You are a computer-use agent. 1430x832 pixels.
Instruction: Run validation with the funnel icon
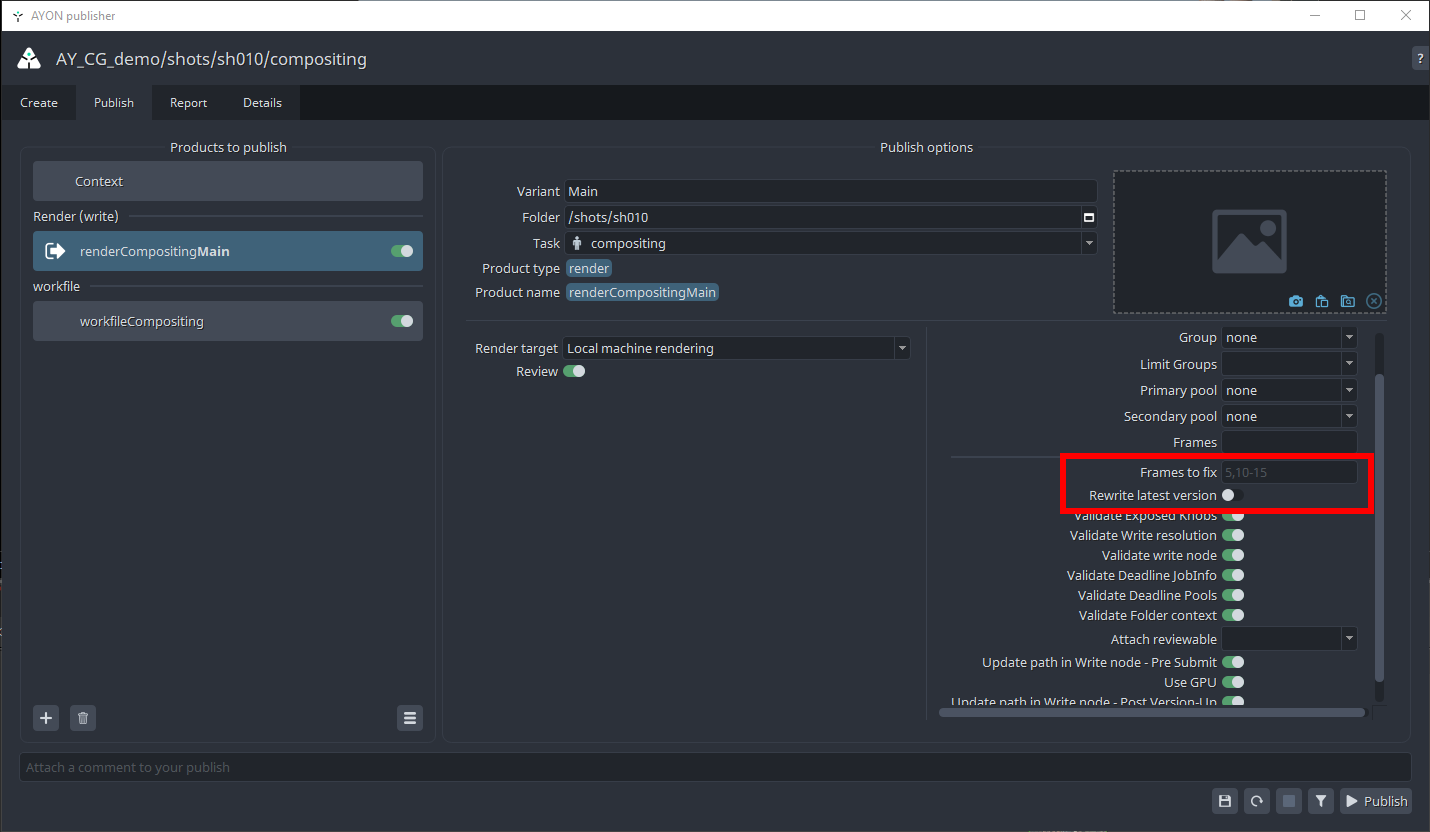(1321, 800)
